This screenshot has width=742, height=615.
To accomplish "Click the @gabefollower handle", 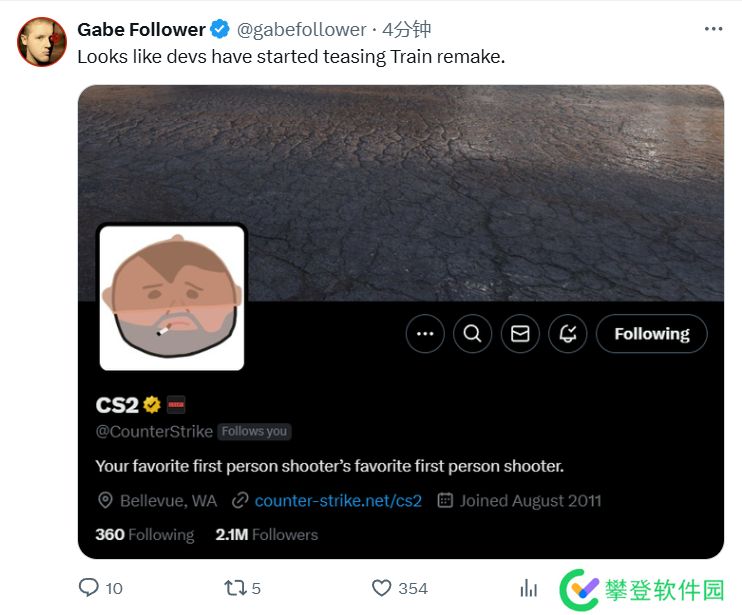I will tap(301, 29).
